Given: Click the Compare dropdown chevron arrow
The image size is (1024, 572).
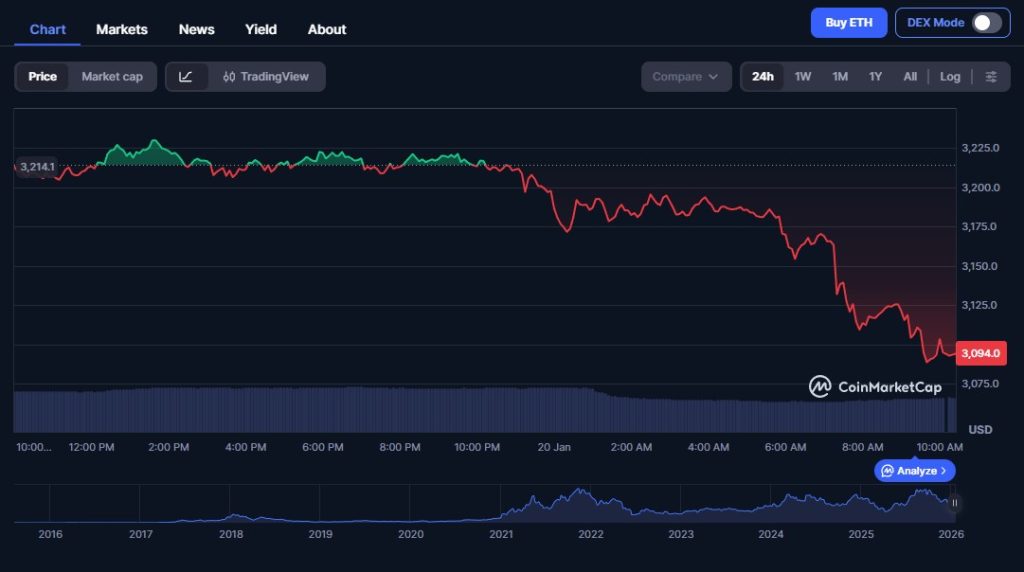Looking at the screenshot, I should [713, 77].
